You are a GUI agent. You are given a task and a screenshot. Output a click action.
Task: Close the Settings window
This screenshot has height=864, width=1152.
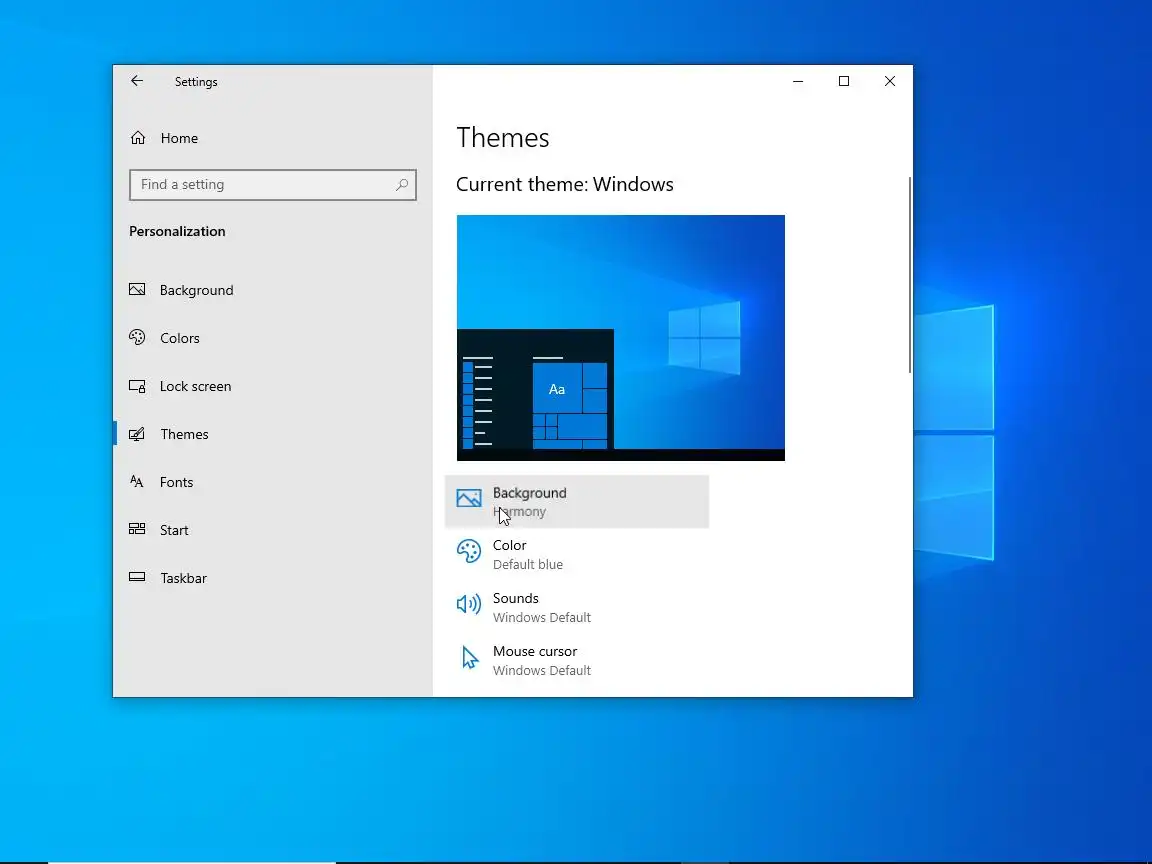(890, 82)
